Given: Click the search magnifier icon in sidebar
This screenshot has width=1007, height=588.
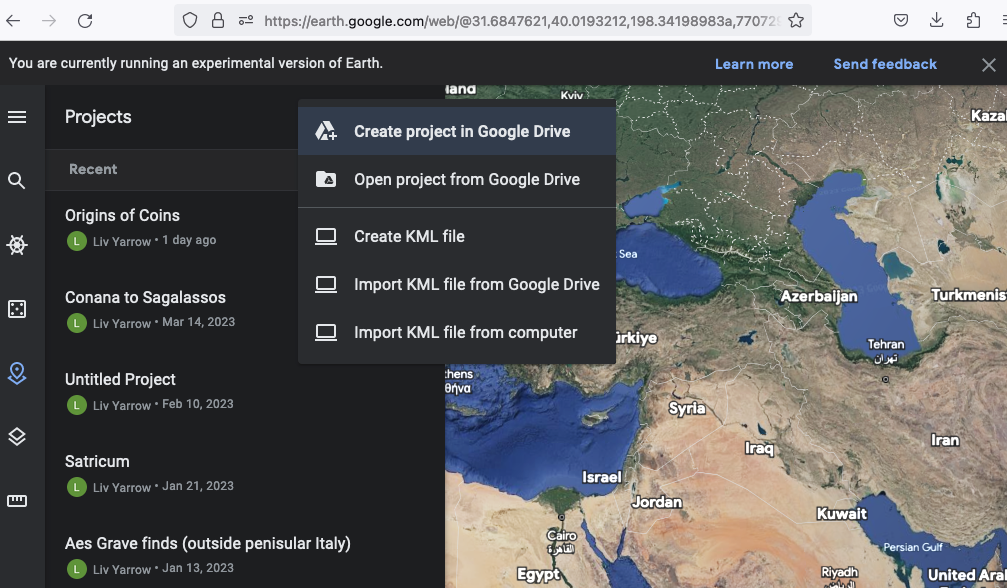Looking at the screenshot, I should pyautogui.click(x=17, y=181).
